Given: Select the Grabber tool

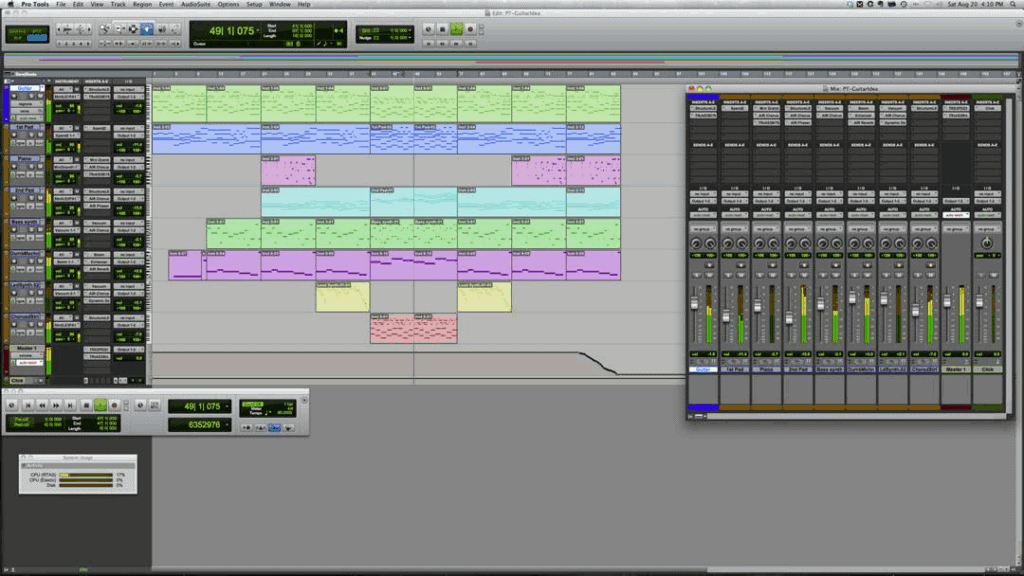Looking at the screenshot, I should coord(147,28).
